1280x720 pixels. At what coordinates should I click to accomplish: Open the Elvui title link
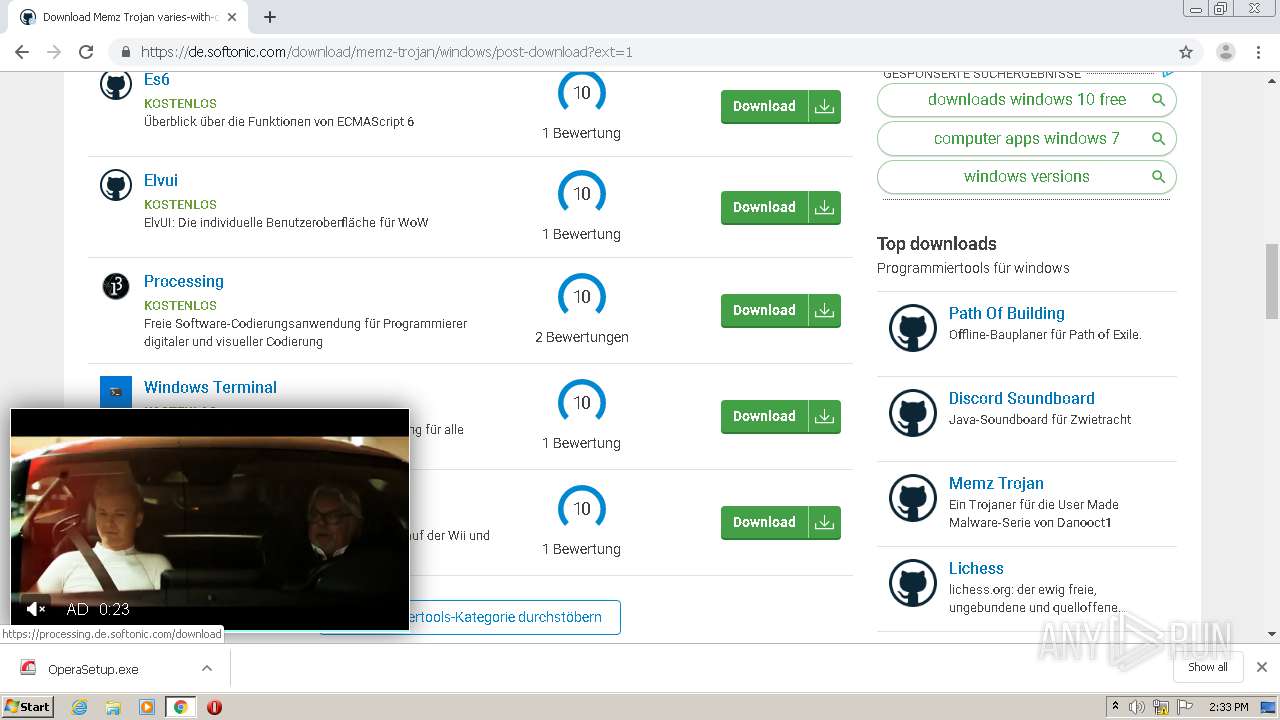pos(161,180)
